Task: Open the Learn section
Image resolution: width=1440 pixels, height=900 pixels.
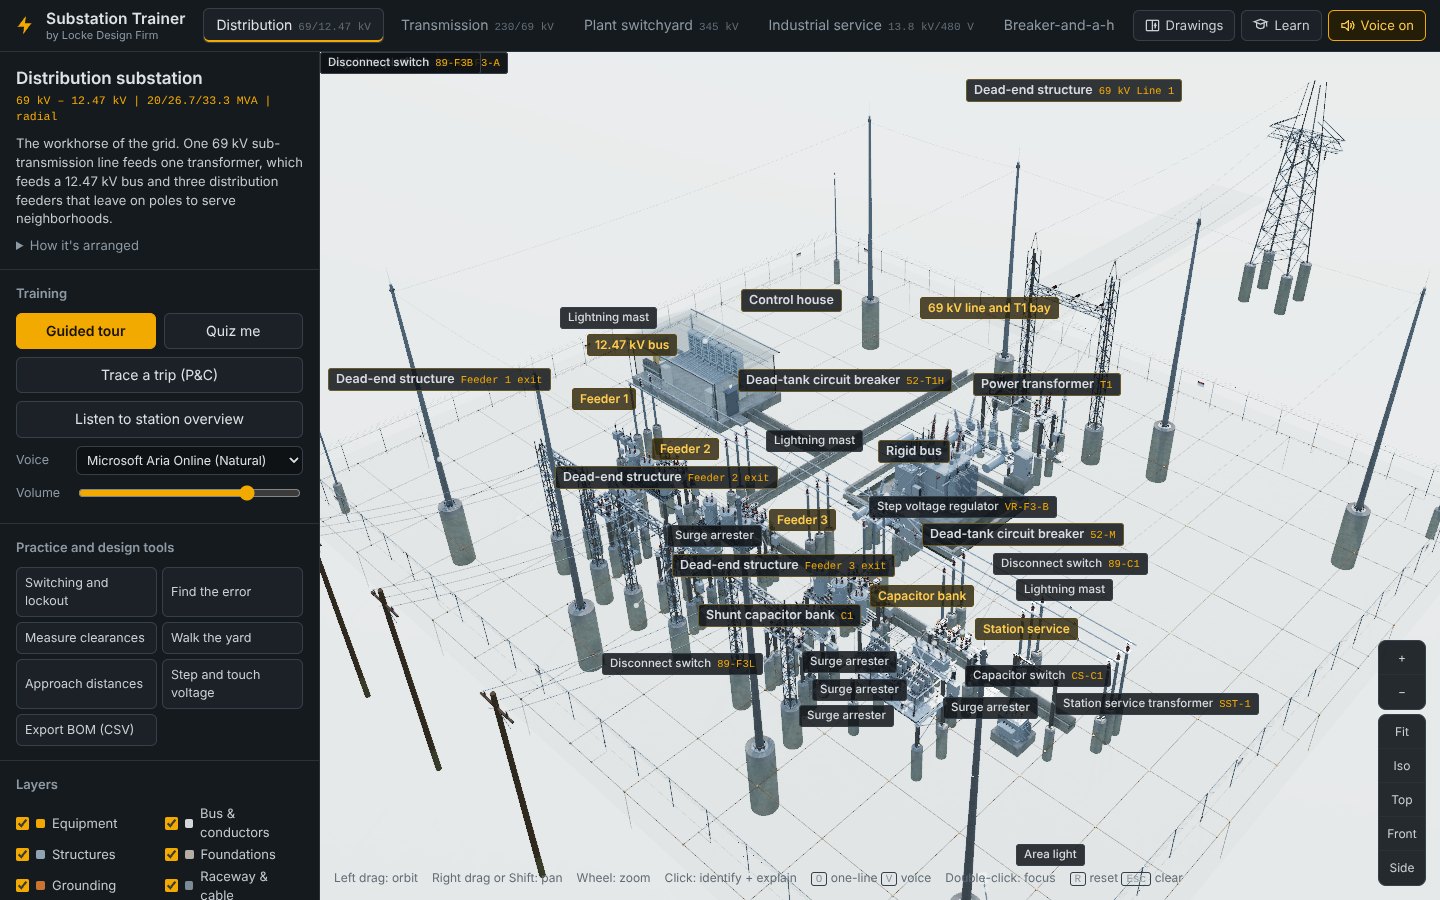Action: 1281,26
